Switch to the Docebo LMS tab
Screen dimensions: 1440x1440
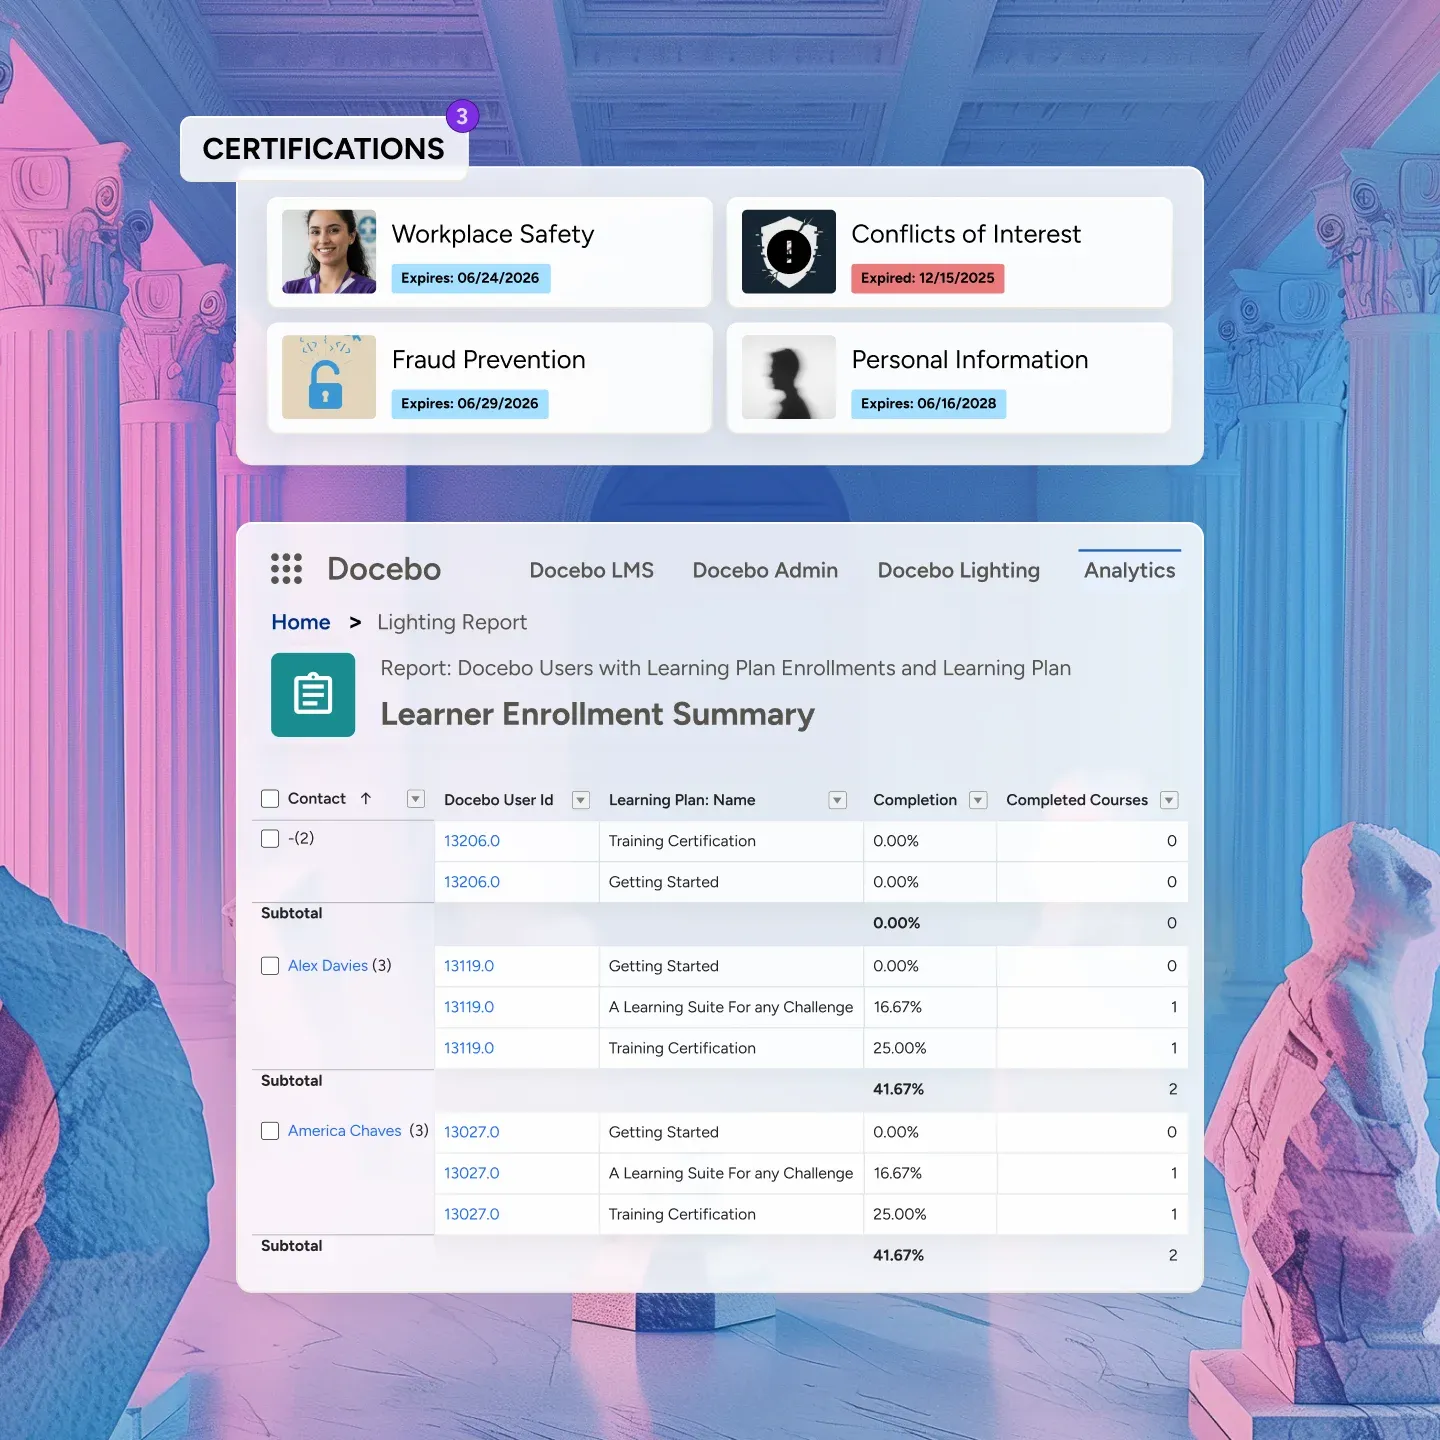pos(591,570)
